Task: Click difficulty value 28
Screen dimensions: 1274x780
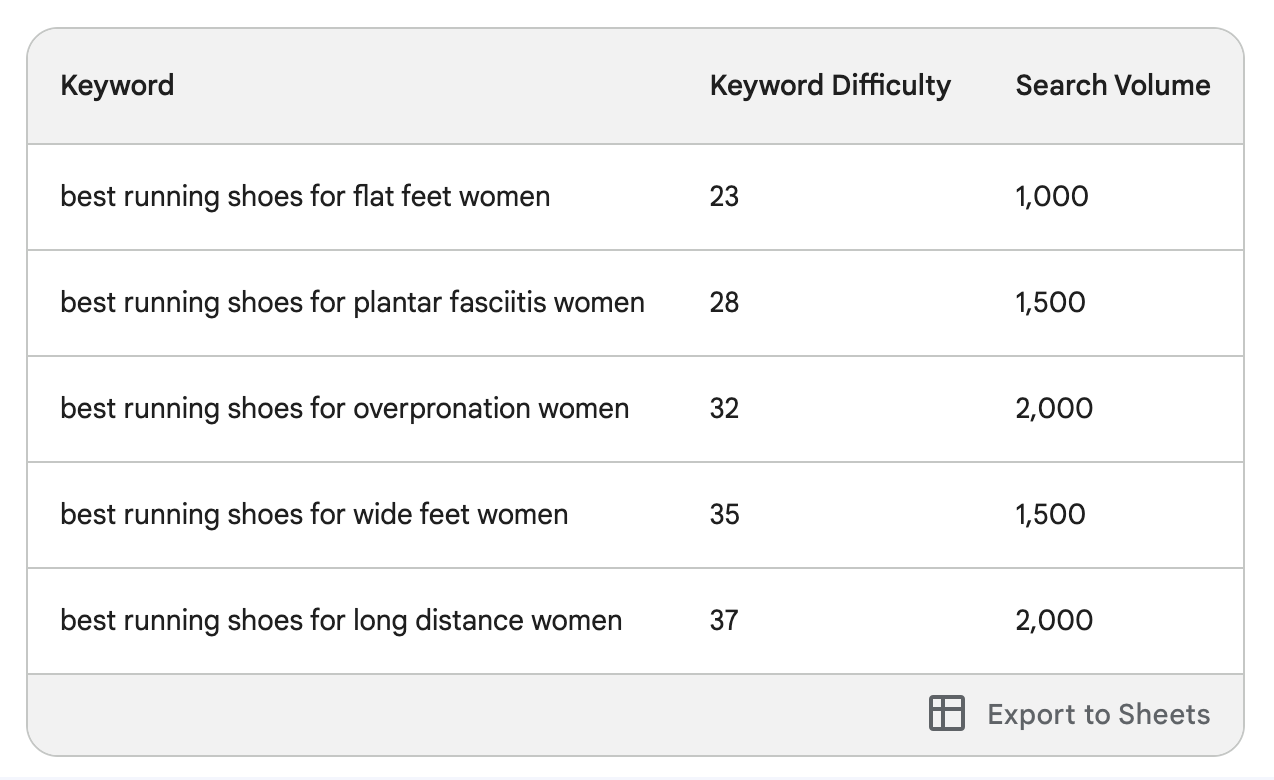Action: [724, 302]
